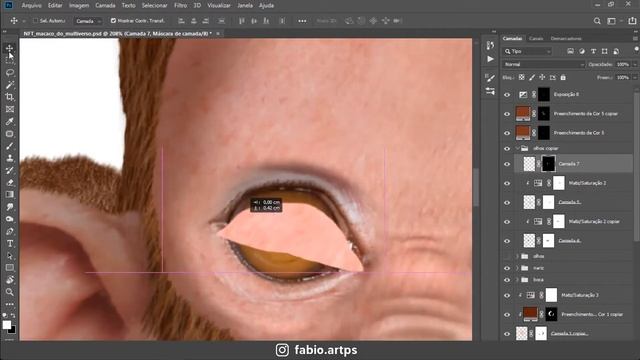Open the Camada auto-select dropdown
640x360 pixels.
pyautogui.click(x=88, y=21)
